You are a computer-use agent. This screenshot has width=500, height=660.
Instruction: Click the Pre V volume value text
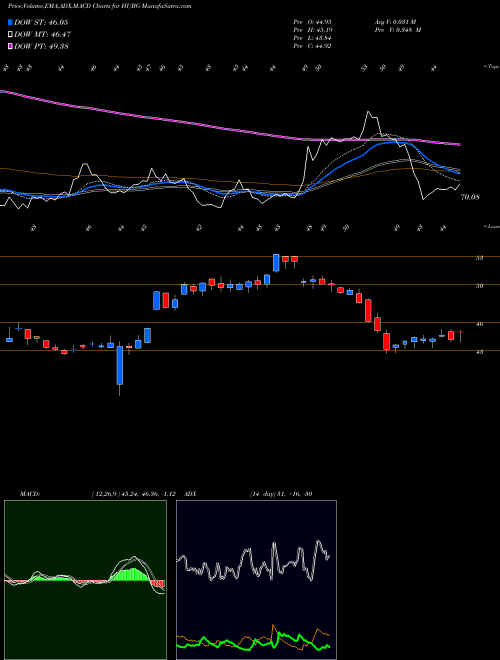[x=400, y=30]
